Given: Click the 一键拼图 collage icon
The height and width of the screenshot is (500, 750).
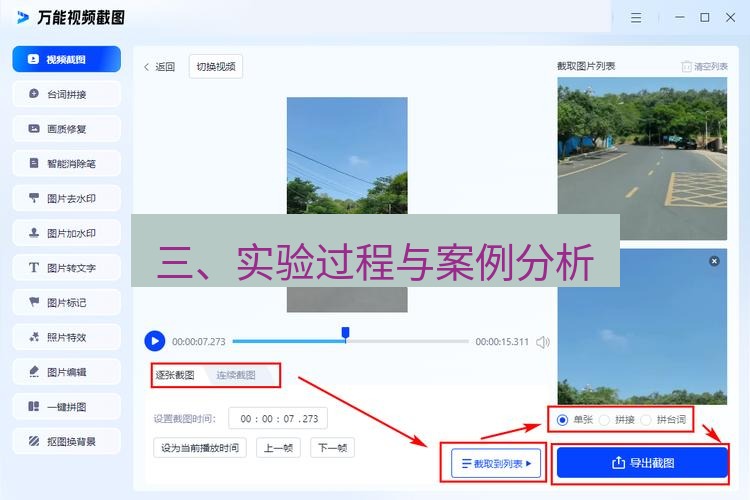Looking at the screenshot, I should [x=33, y=407].
